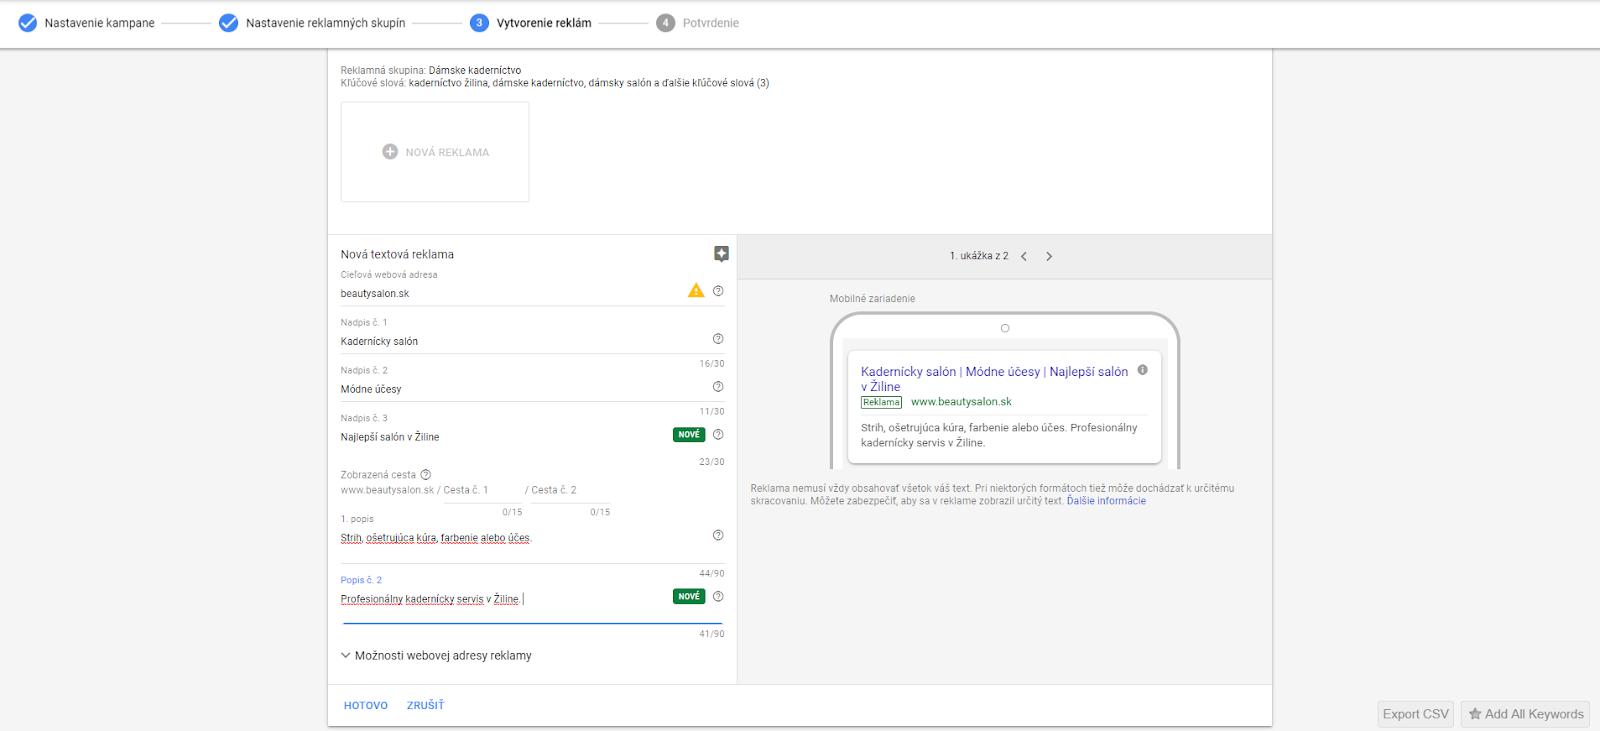The height and width of the screenshot is (731, 1600).
Task: Click the 16/30 character counter
Action: coord(712,364)
